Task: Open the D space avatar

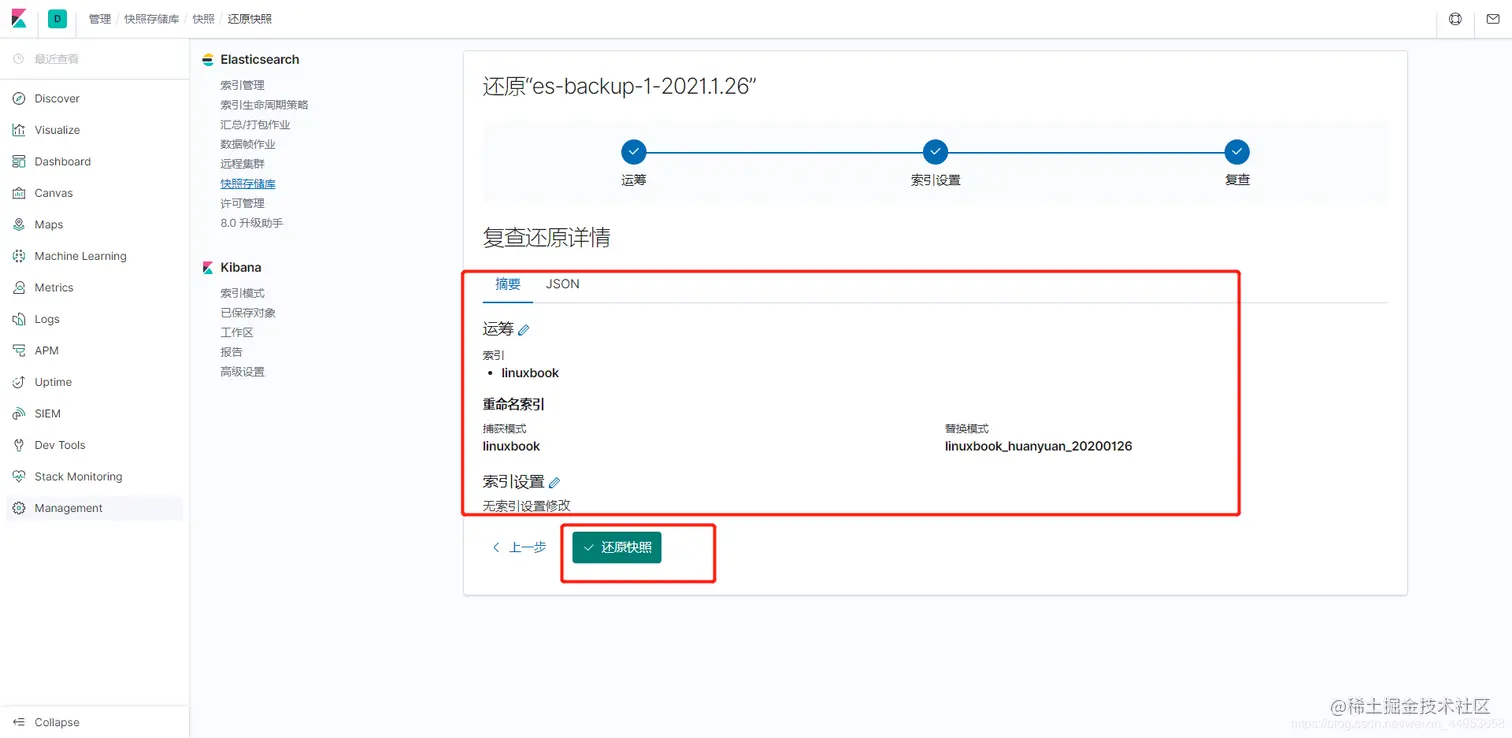Action: click(x=57, y=19)
